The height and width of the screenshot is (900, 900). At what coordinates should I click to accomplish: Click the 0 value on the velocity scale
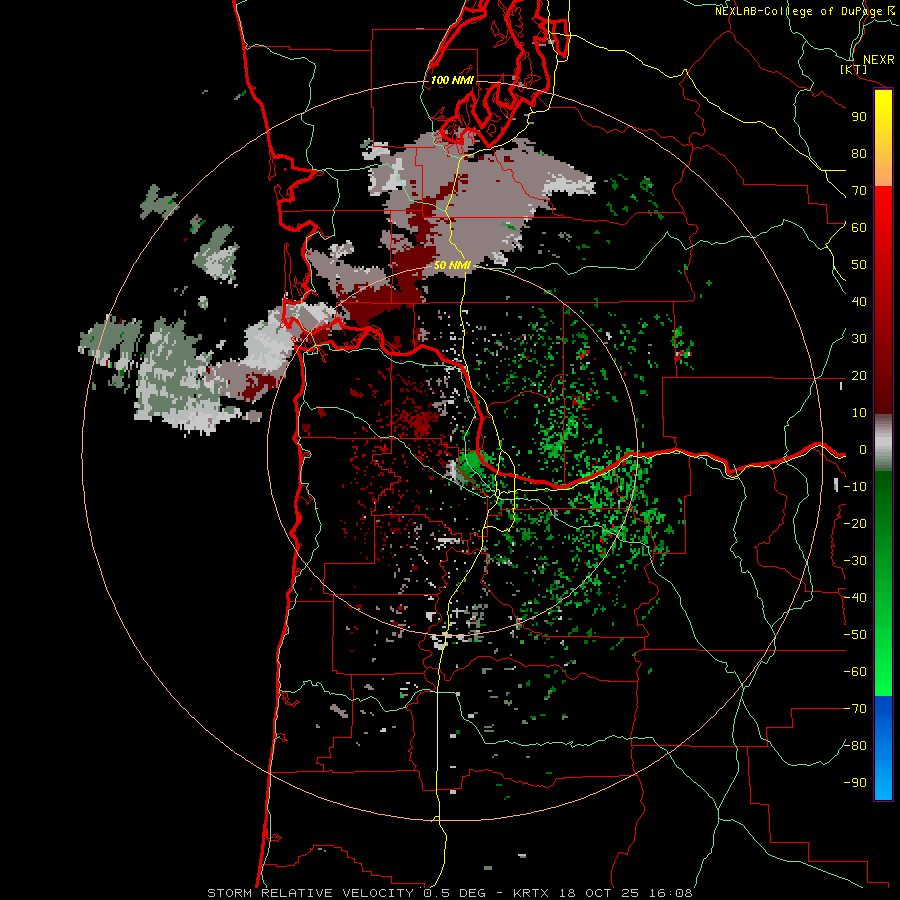coord(863,450)
